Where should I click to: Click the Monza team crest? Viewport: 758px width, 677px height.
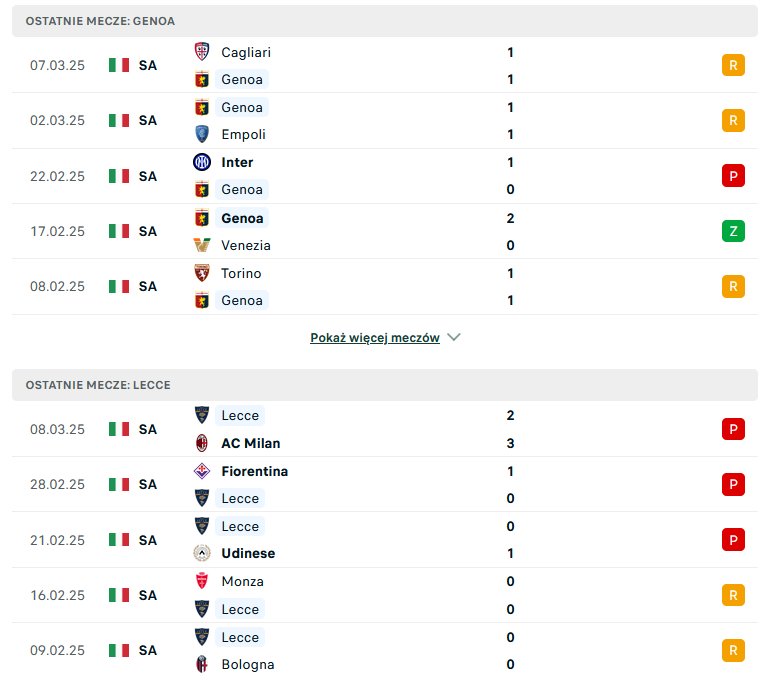(202, 581)
